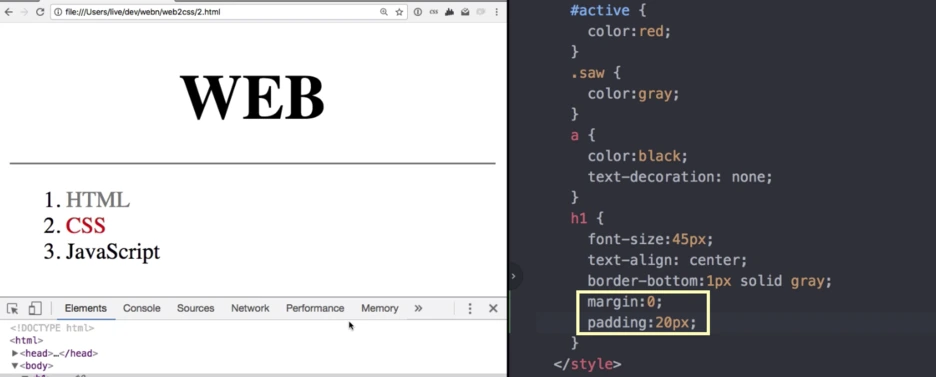Image resolution: width=936 pixels, height=377 pixels.
Task: Select the Memory tab
Action: tap(379, 308)
